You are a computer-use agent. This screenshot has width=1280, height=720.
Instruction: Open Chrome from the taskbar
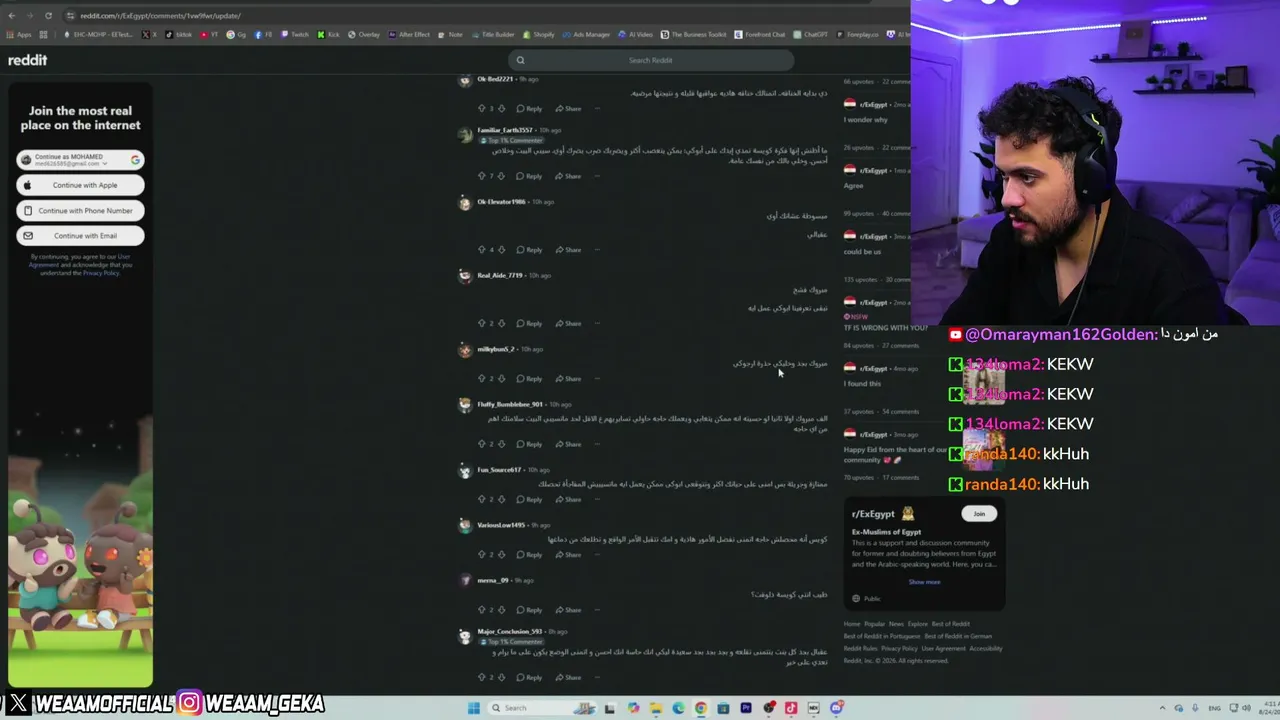pyautogui.click(x=700, y=708)
